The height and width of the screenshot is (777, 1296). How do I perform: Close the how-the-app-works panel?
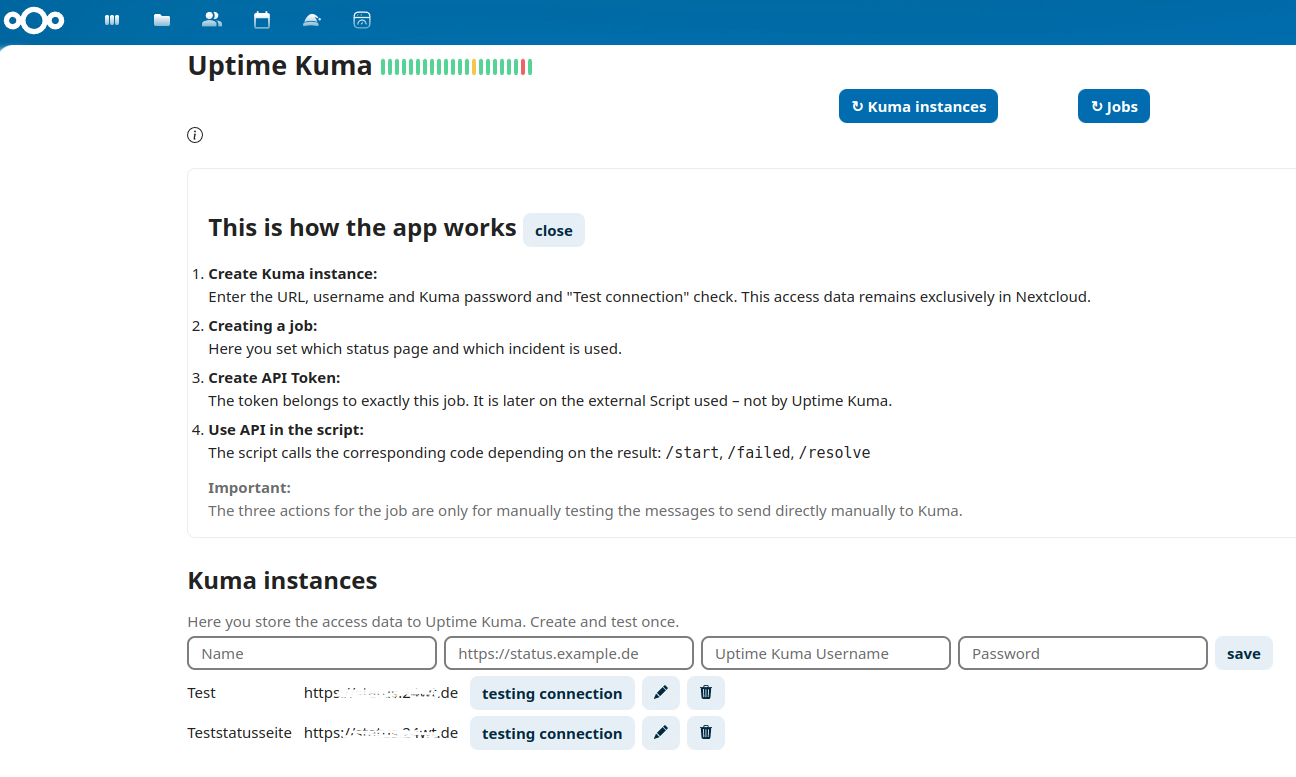(554, 230)
